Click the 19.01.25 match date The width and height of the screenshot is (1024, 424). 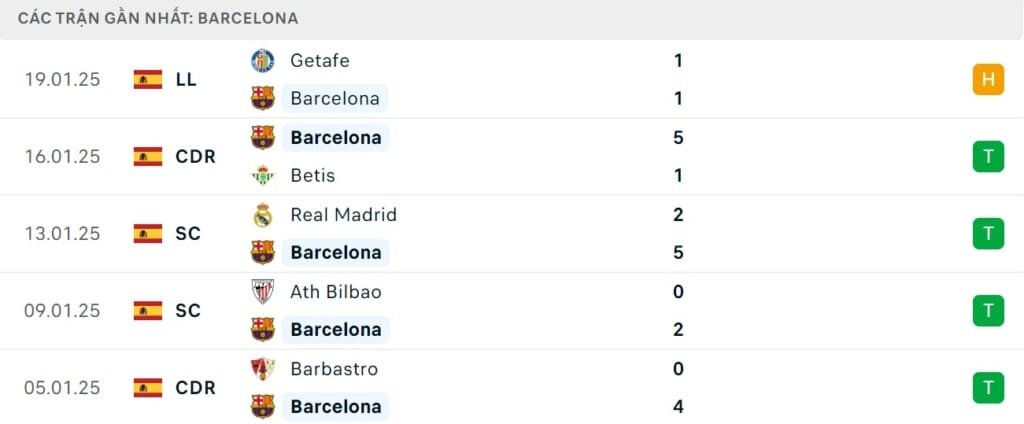point(62,79)
